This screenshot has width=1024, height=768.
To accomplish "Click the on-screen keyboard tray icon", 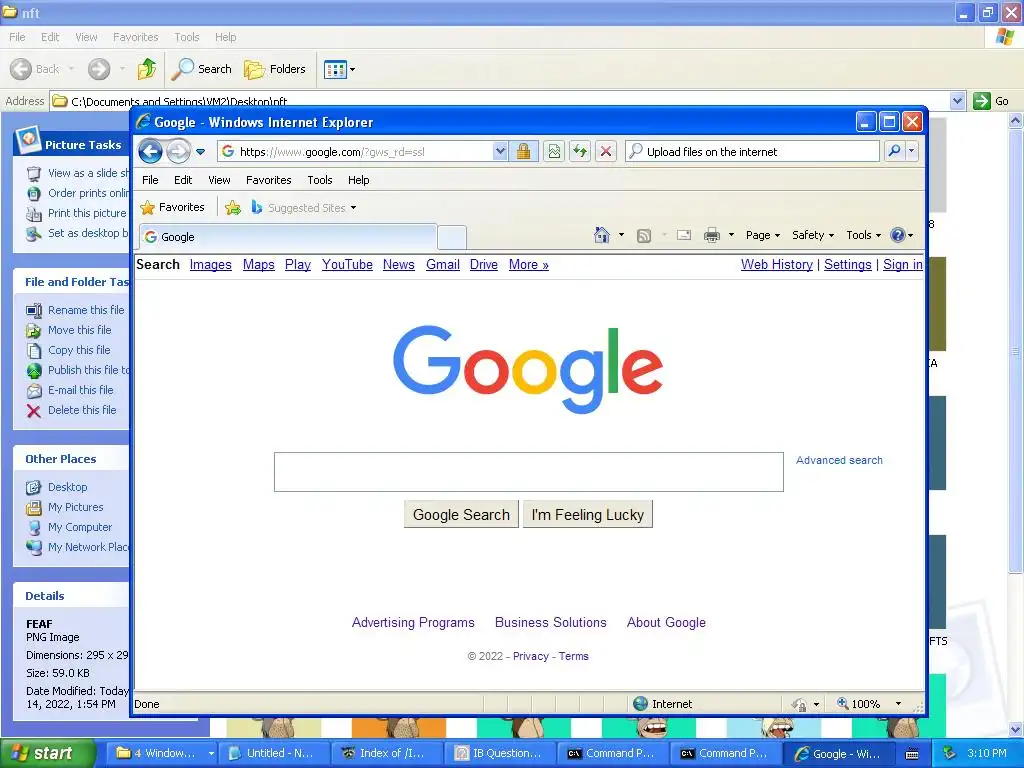I will coord(912,754).
